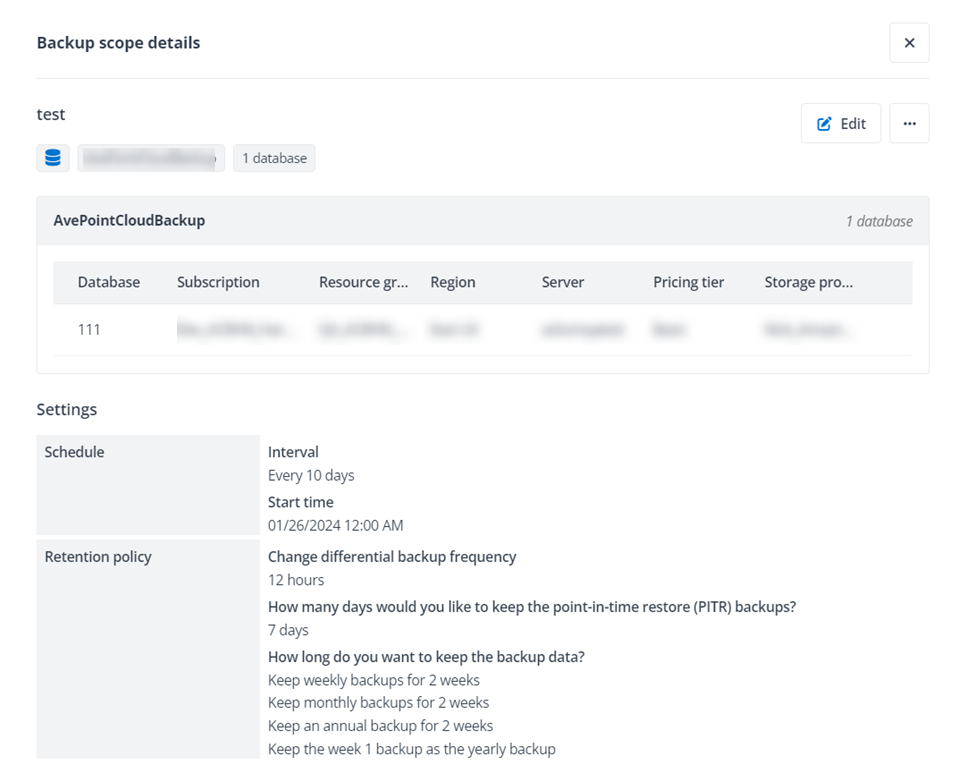This screenshot has width=957, height=773.
Task: Click the masked database source badge
Action: [151, 157]
